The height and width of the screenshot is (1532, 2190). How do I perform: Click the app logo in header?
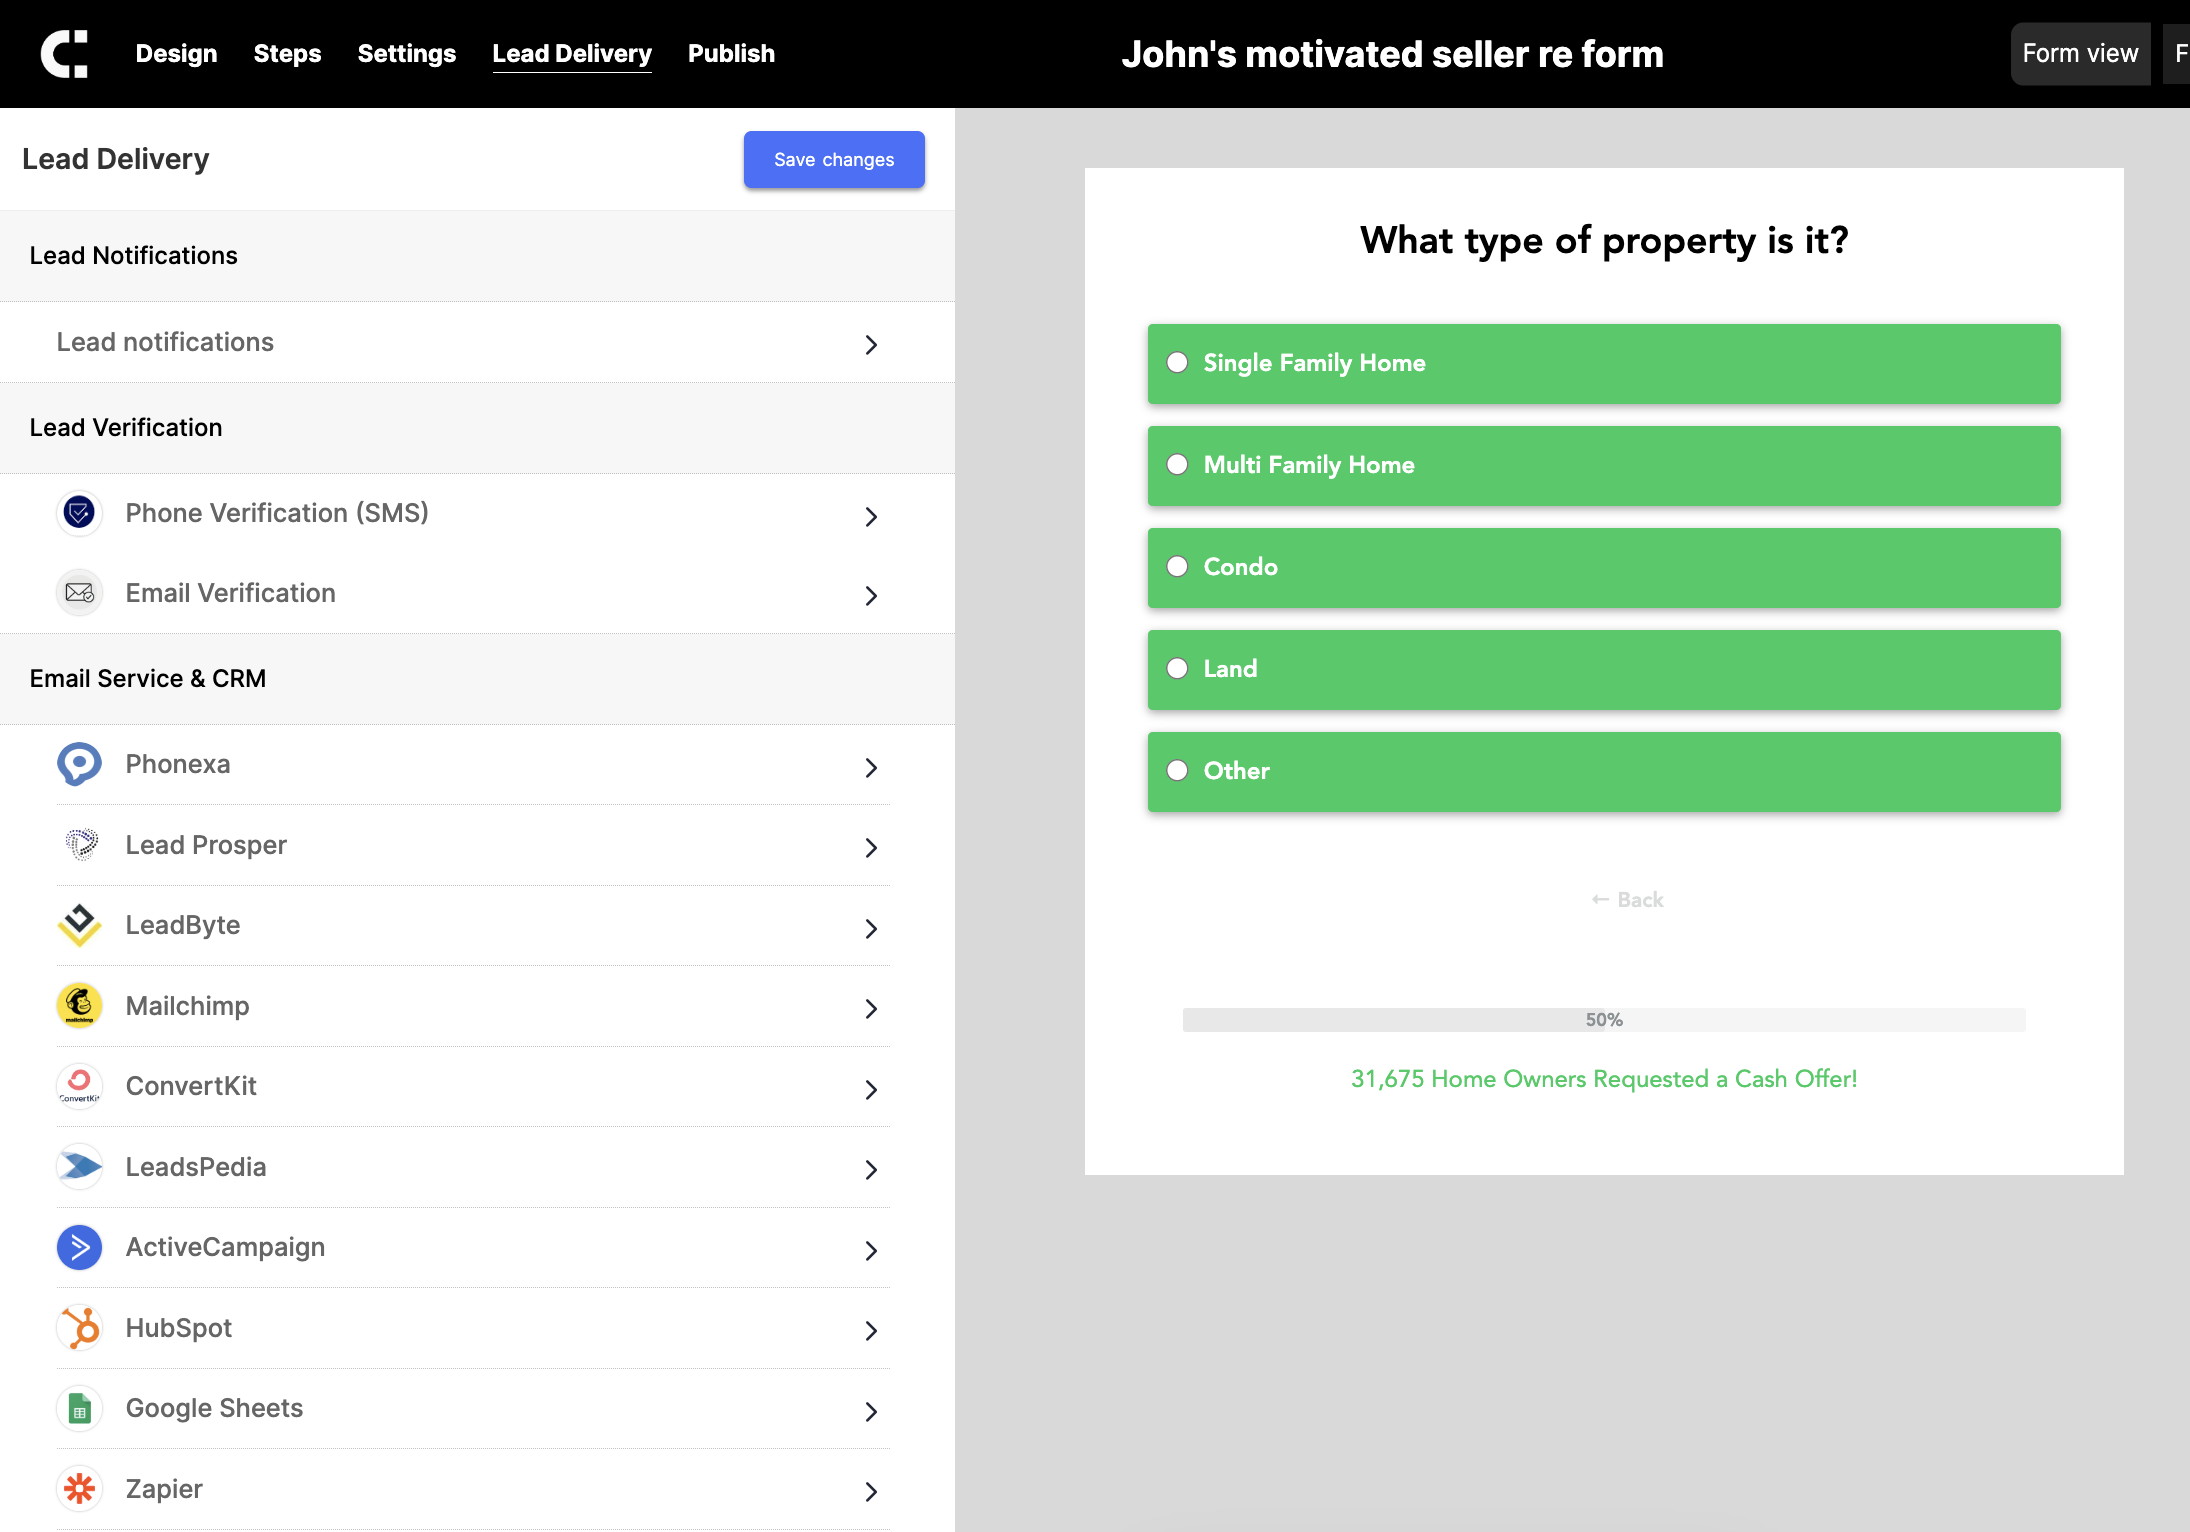click(64, 54)
